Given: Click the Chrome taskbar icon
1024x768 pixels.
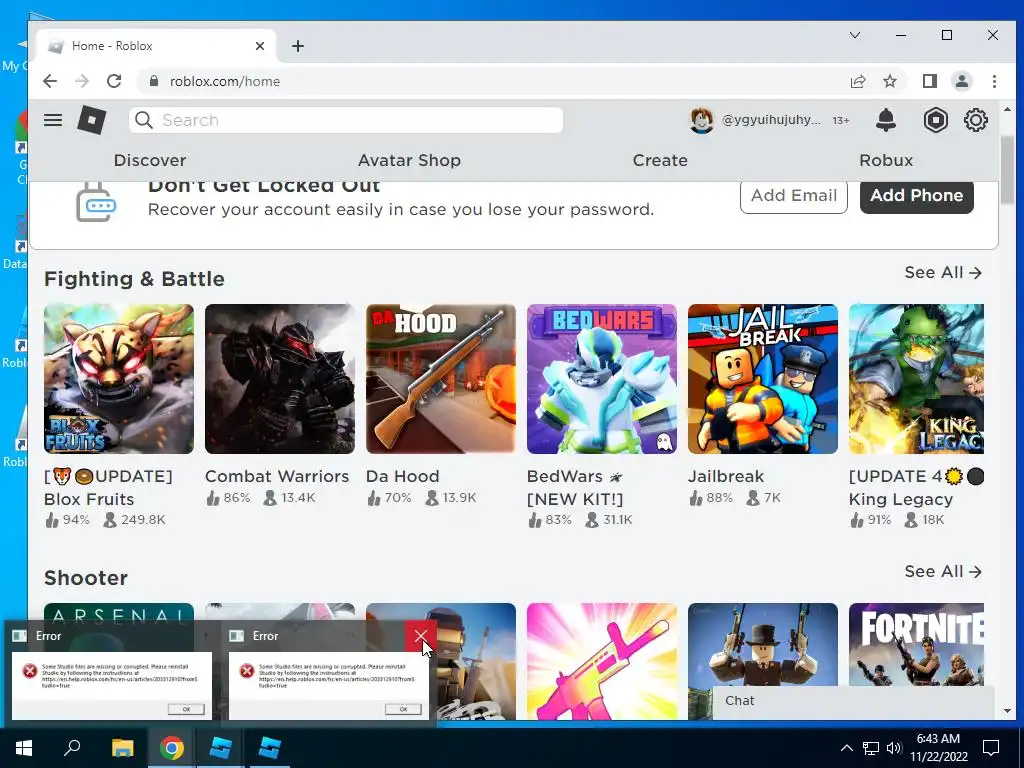Looking at the screenshot, I should [171, 748].
